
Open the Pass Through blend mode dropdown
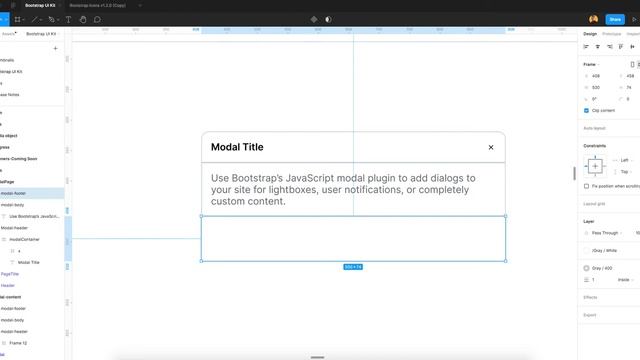tap(607, 233)
